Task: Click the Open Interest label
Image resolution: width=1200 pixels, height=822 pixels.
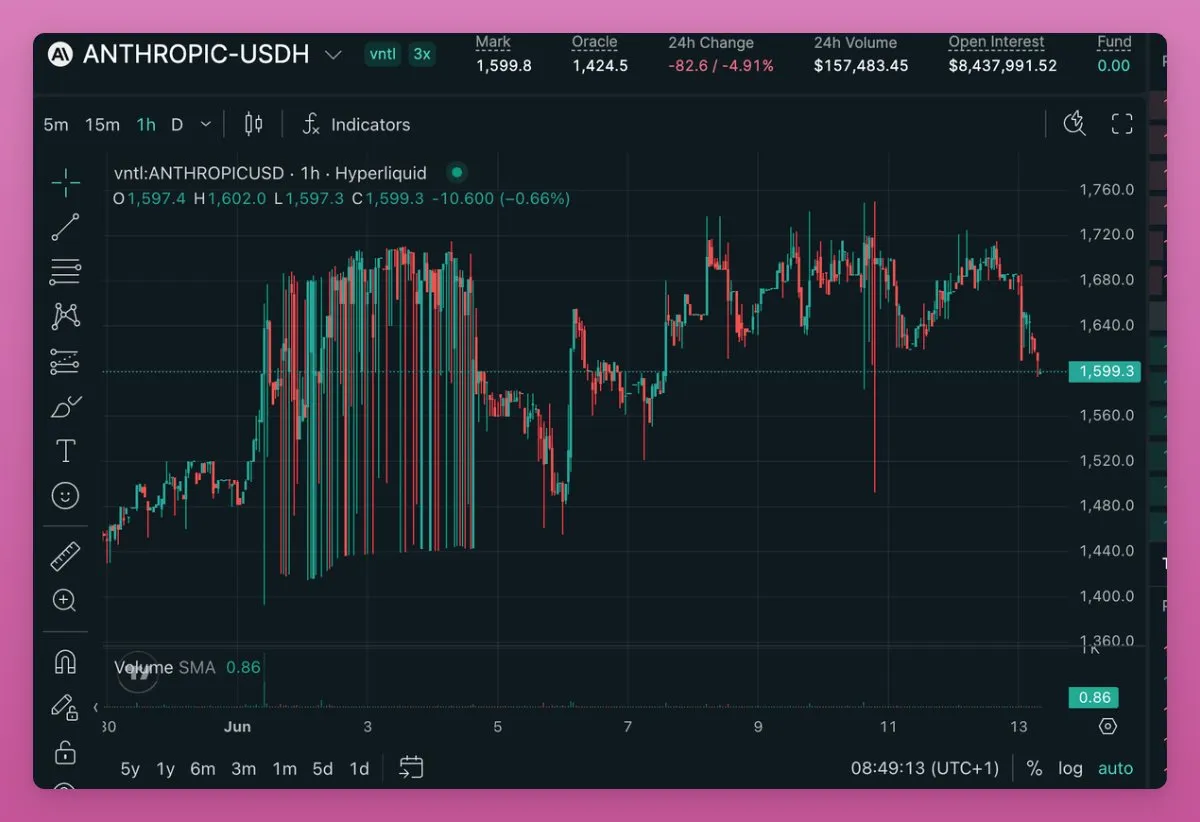Action: [997, 42]
